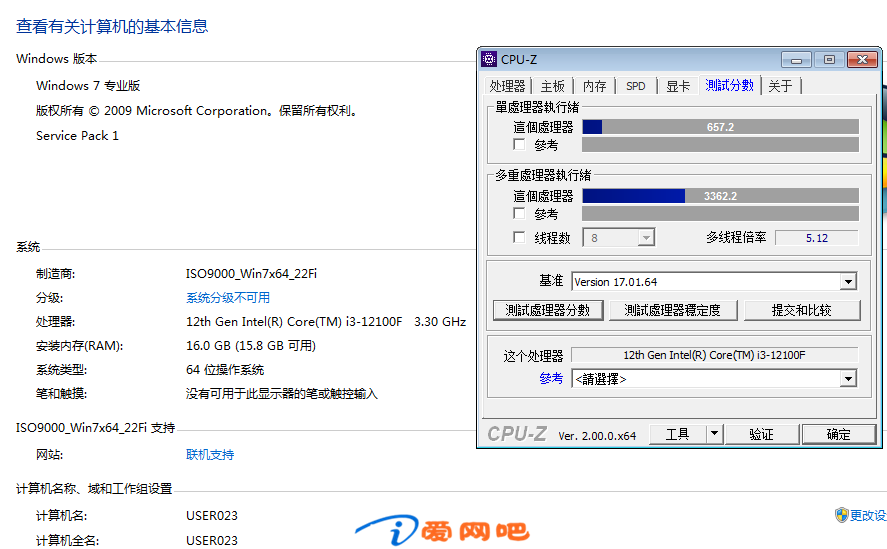Click the empty single-thread 參考 bar

click(720, 145)
